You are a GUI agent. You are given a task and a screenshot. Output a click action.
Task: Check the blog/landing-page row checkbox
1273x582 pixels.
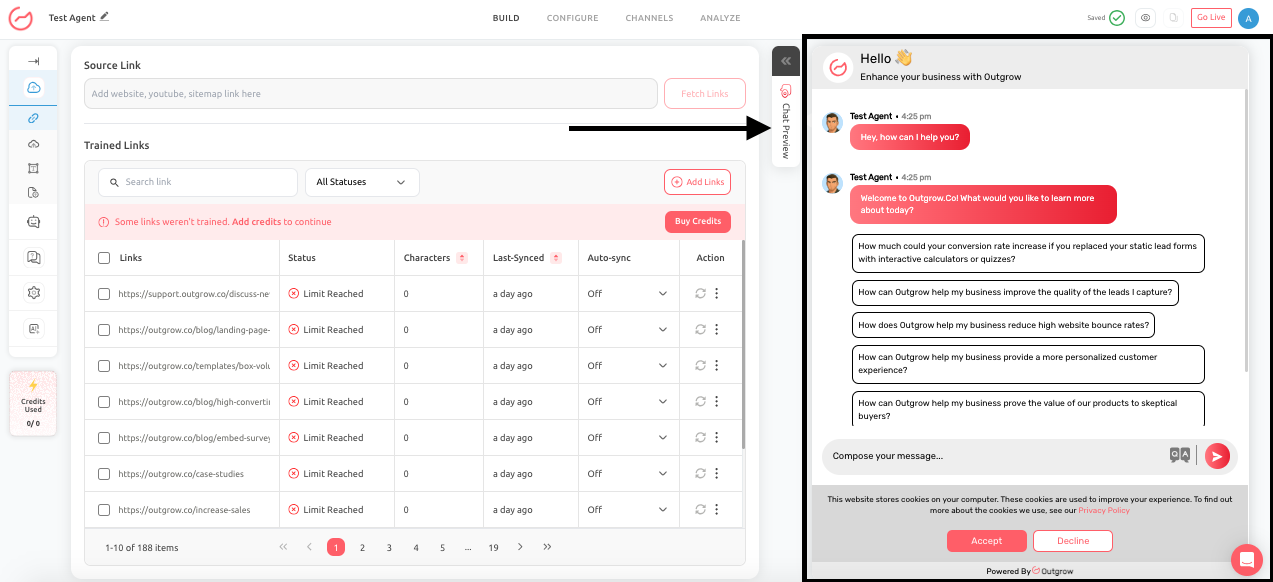click(x=104, y=330)
